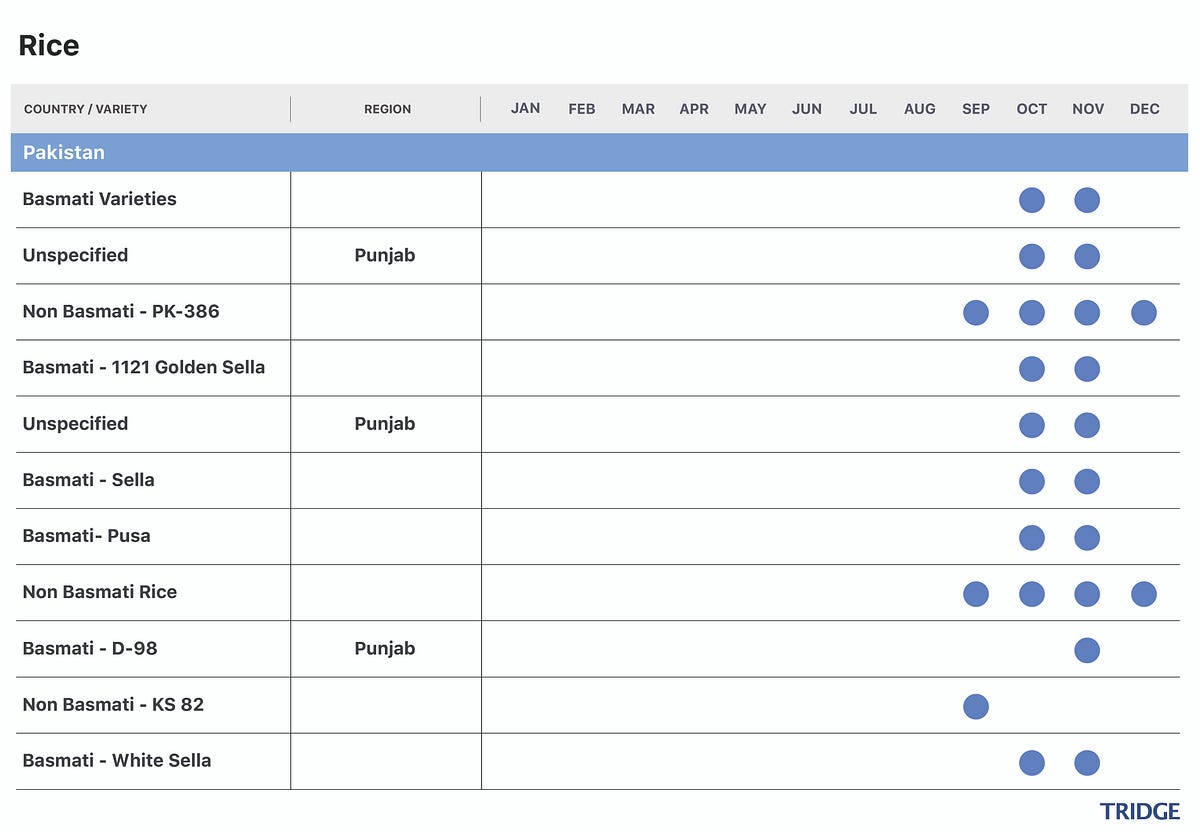Click the OCT dot for Basmati Varieties
The height and width of the screenshot is (832, 1200).
(x=1031, y=200)
